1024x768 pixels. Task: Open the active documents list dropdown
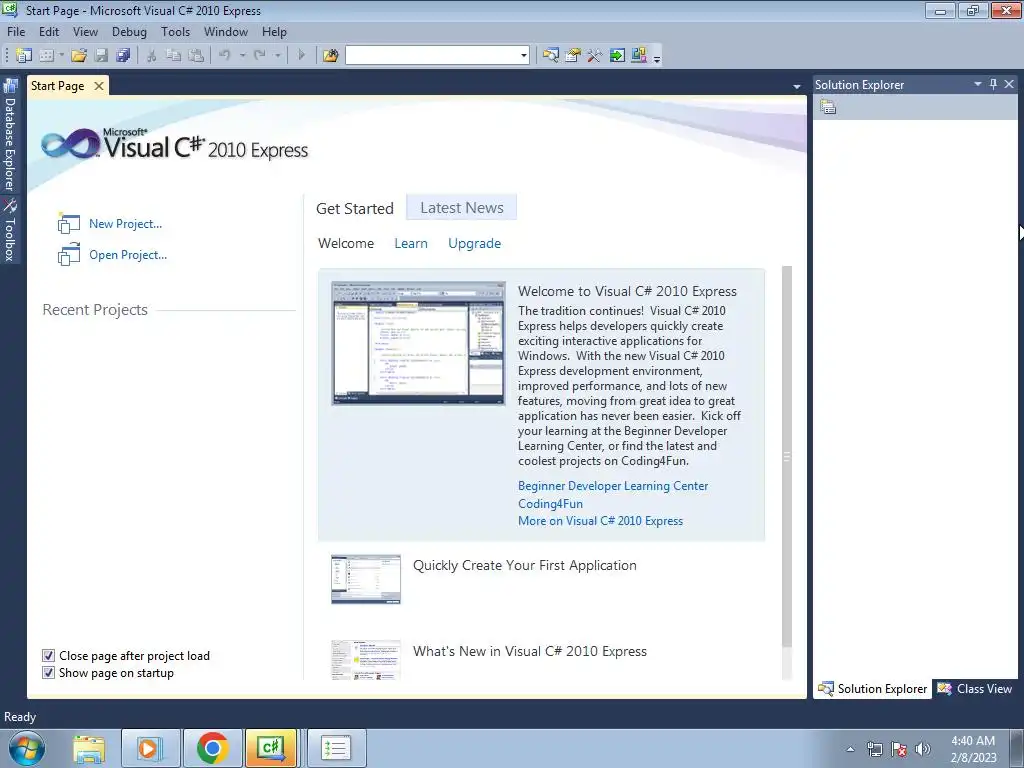pos(797,86)
